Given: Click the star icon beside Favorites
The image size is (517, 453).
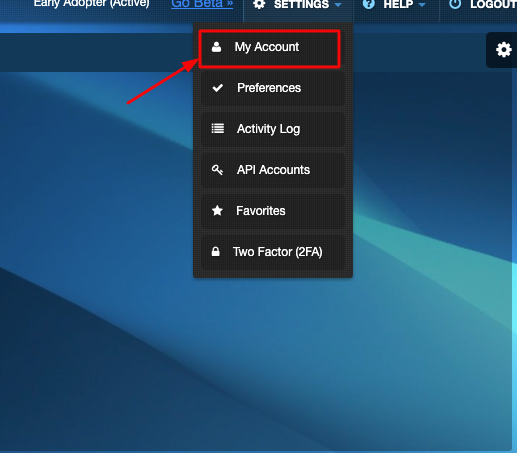Looking at the screenshot, I should pyautogui.click(x=217, y=211).
